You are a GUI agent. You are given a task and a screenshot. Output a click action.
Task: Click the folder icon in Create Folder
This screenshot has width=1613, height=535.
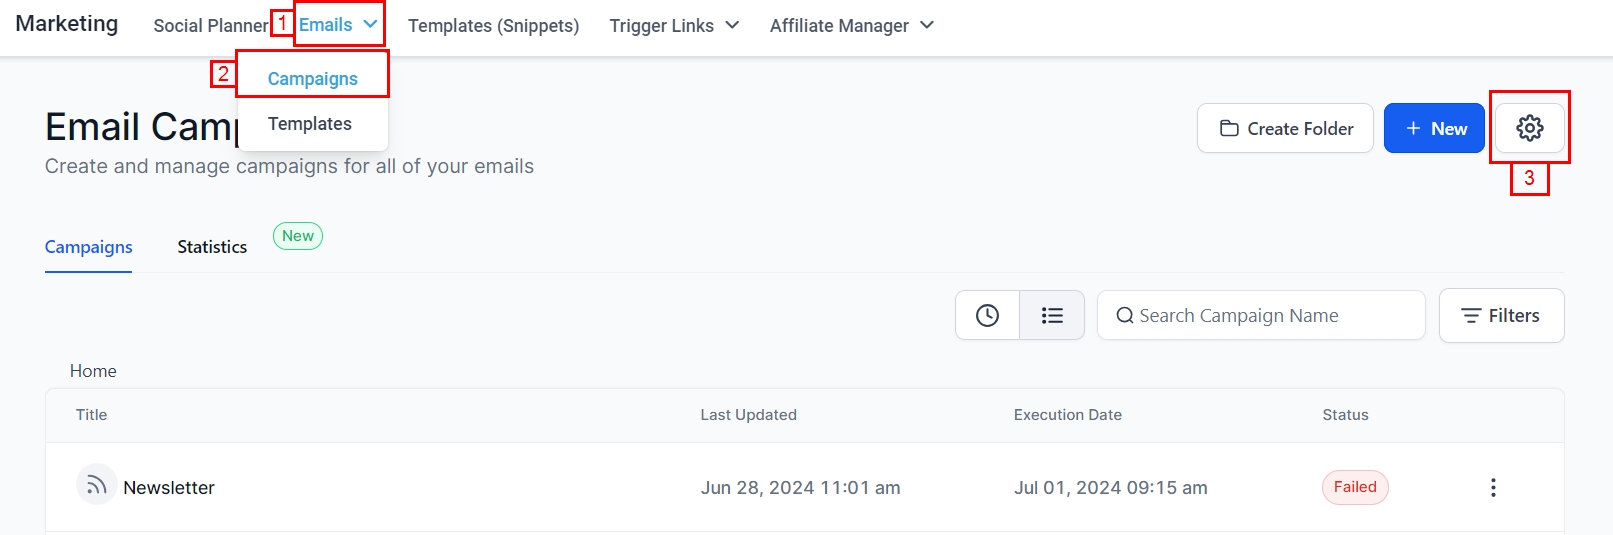point(1229,129)
